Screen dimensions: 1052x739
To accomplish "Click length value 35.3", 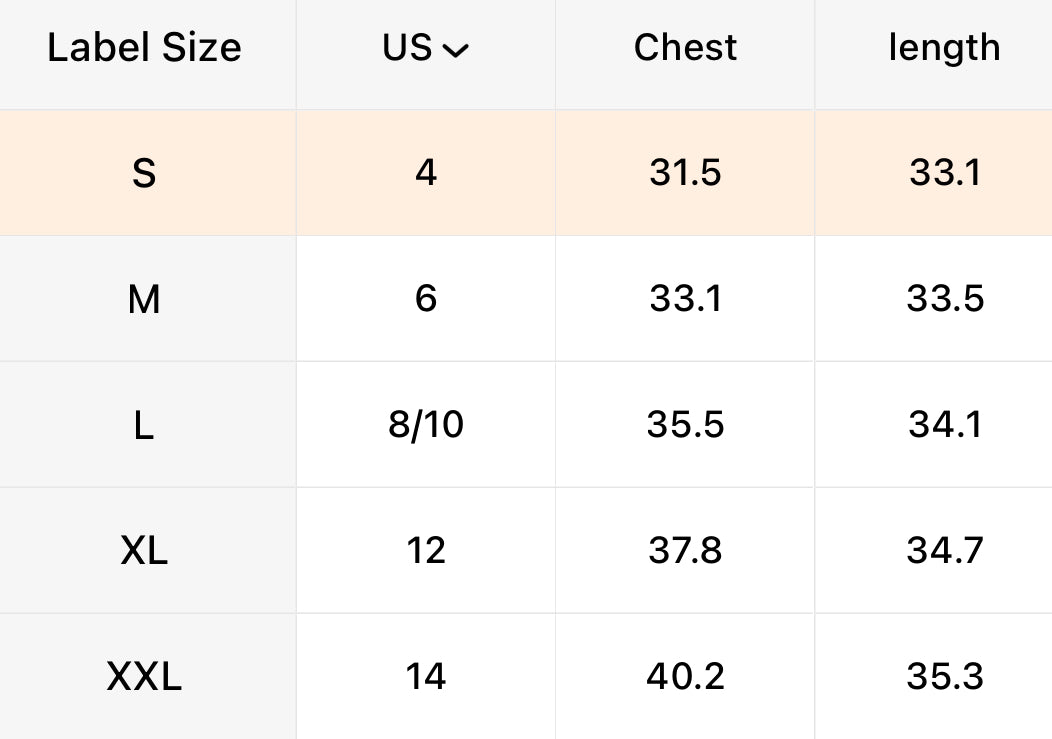I will (945, 677).
